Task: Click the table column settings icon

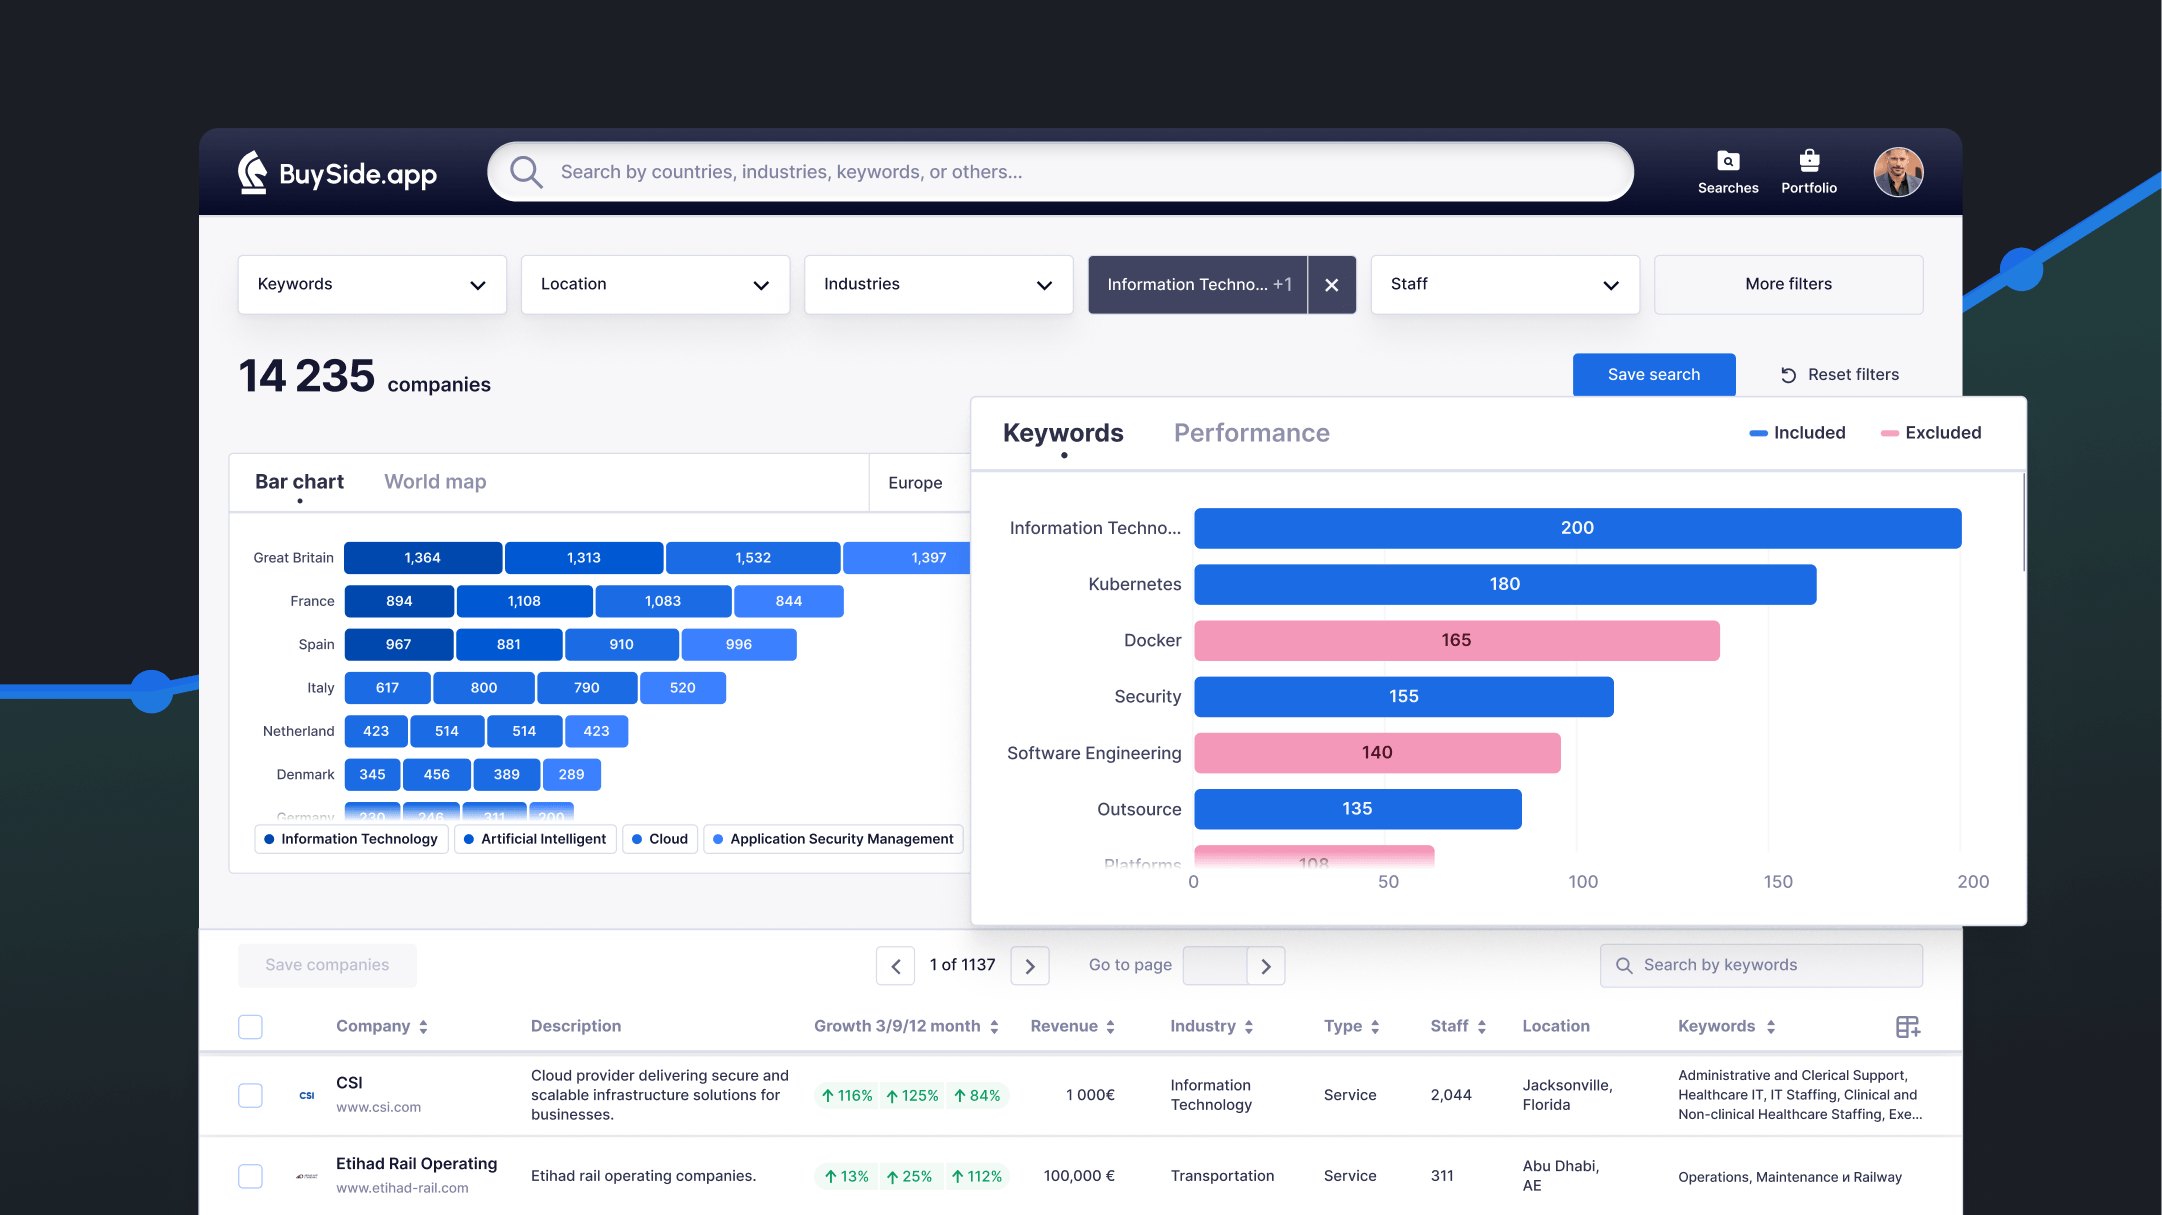Action: coord(1907,1026)
